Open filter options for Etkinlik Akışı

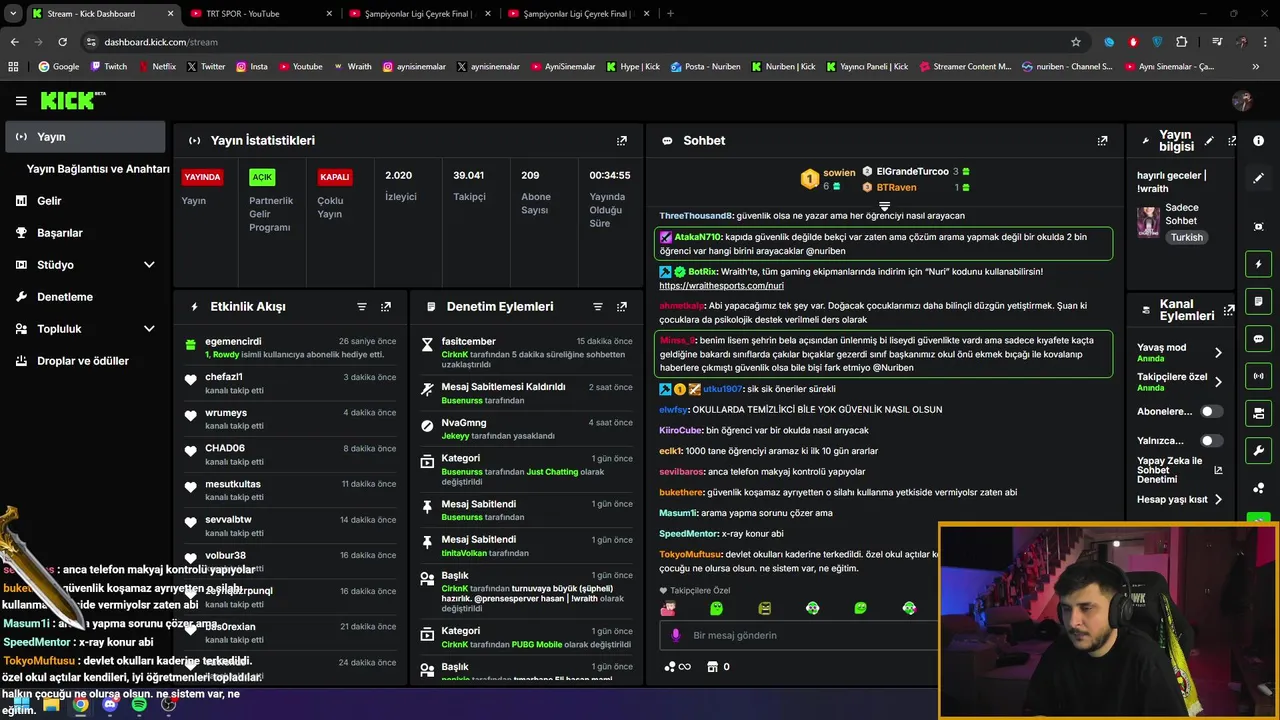click(362, 307)
